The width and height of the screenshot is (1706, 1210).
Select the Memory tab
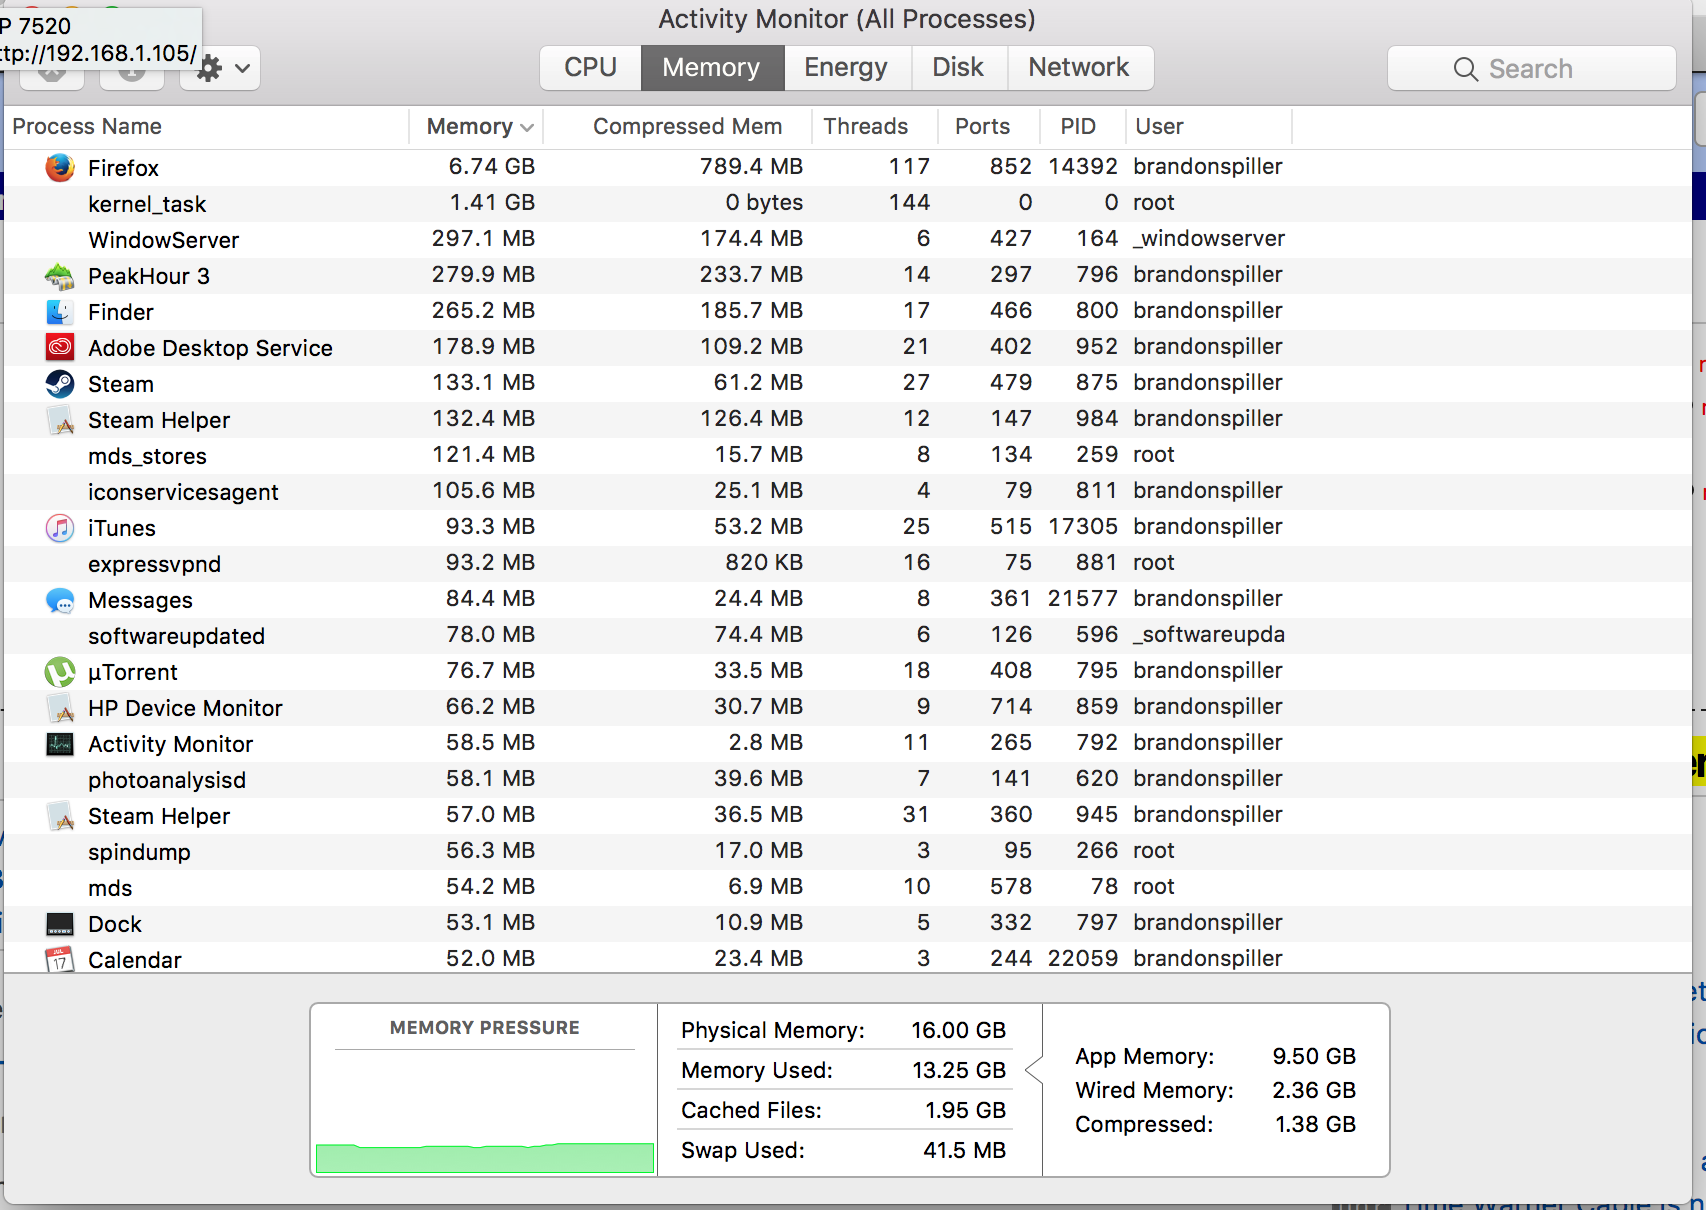tap(711, 67)
